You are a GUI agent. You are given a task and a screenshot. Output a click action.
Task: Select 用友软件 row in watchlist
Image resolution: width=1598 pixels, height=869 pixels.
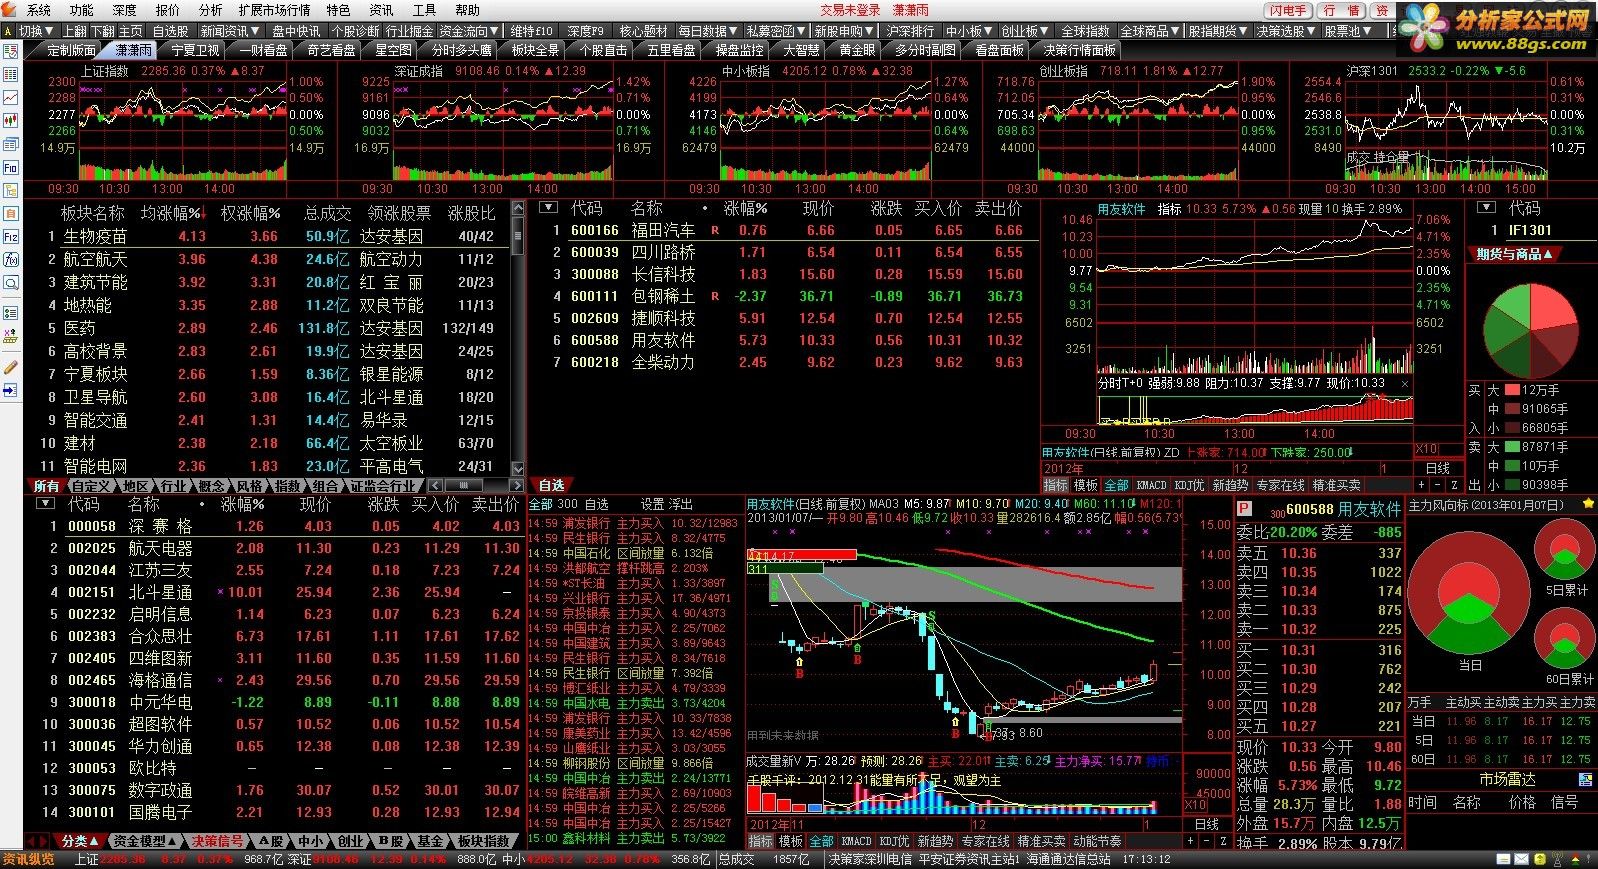786,340
